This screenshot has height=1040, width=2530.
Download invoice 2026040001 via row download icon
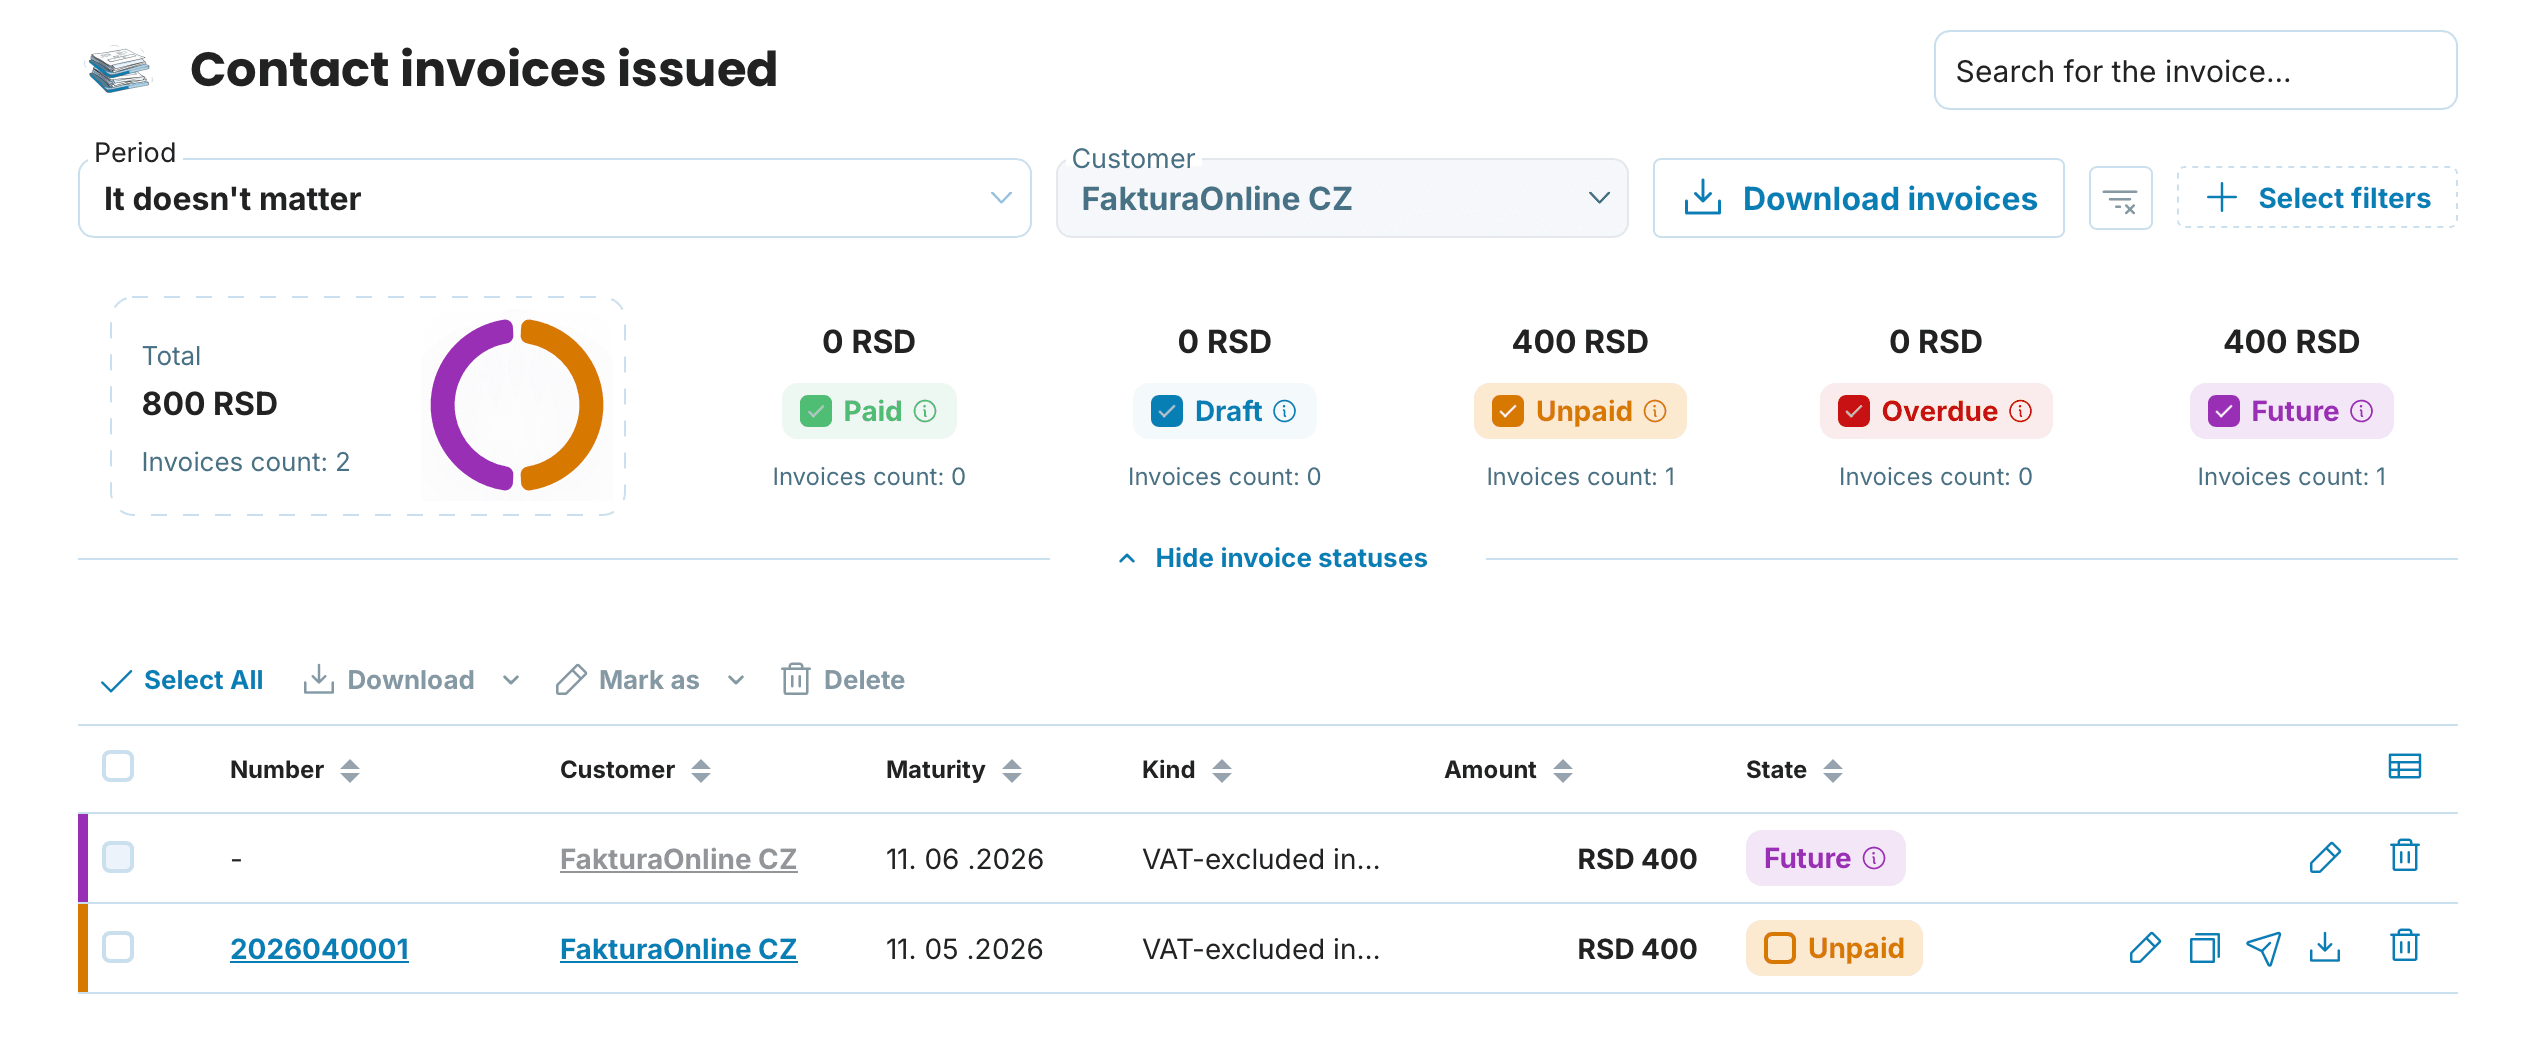[2325, 946]
